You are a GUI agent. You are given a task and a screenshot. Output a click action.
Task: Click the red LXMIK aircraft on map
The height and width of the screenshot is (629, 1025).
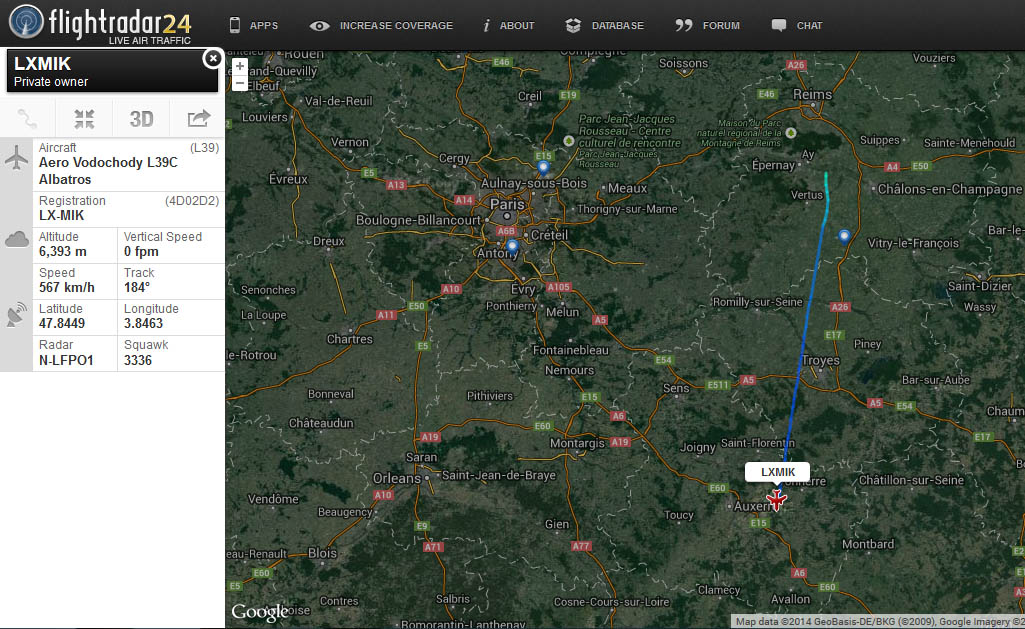[776, 500]
